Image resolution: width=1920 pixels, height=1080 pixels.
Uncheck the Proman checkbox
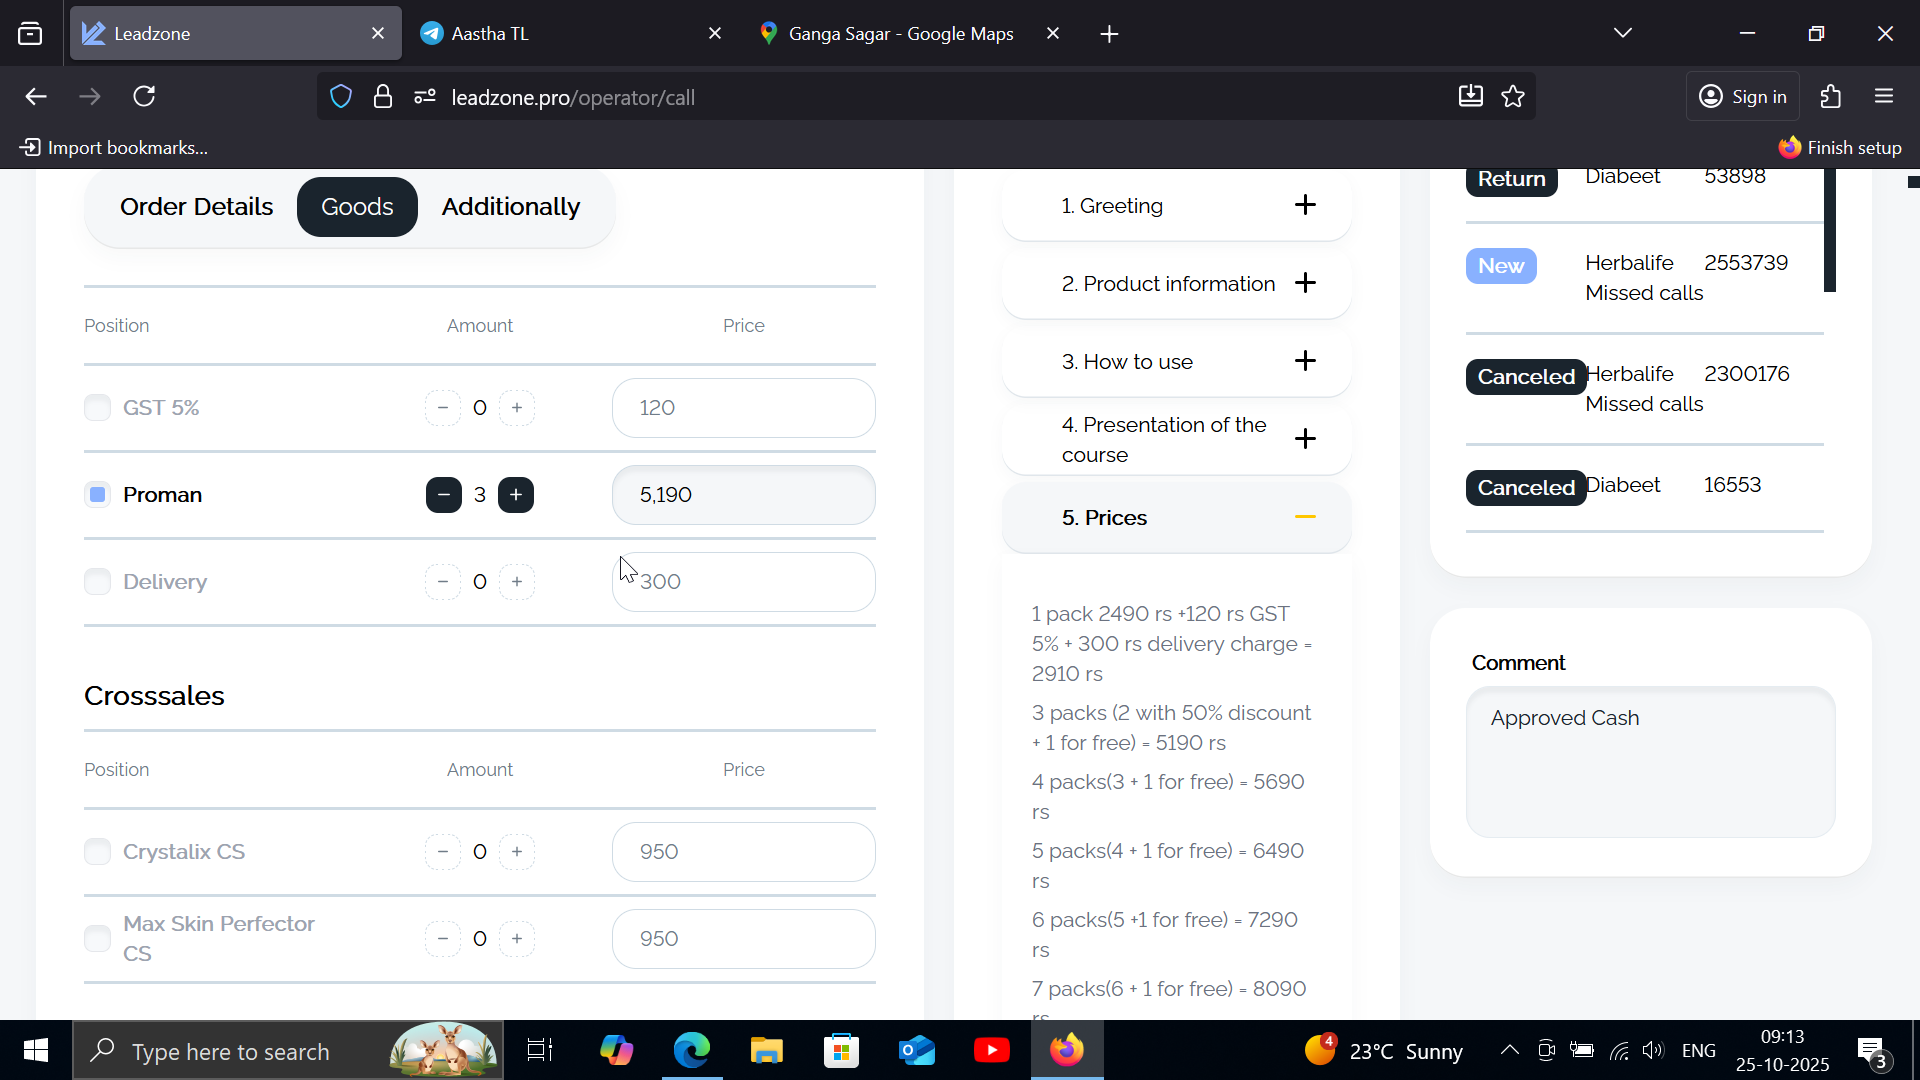click(97, 495)
